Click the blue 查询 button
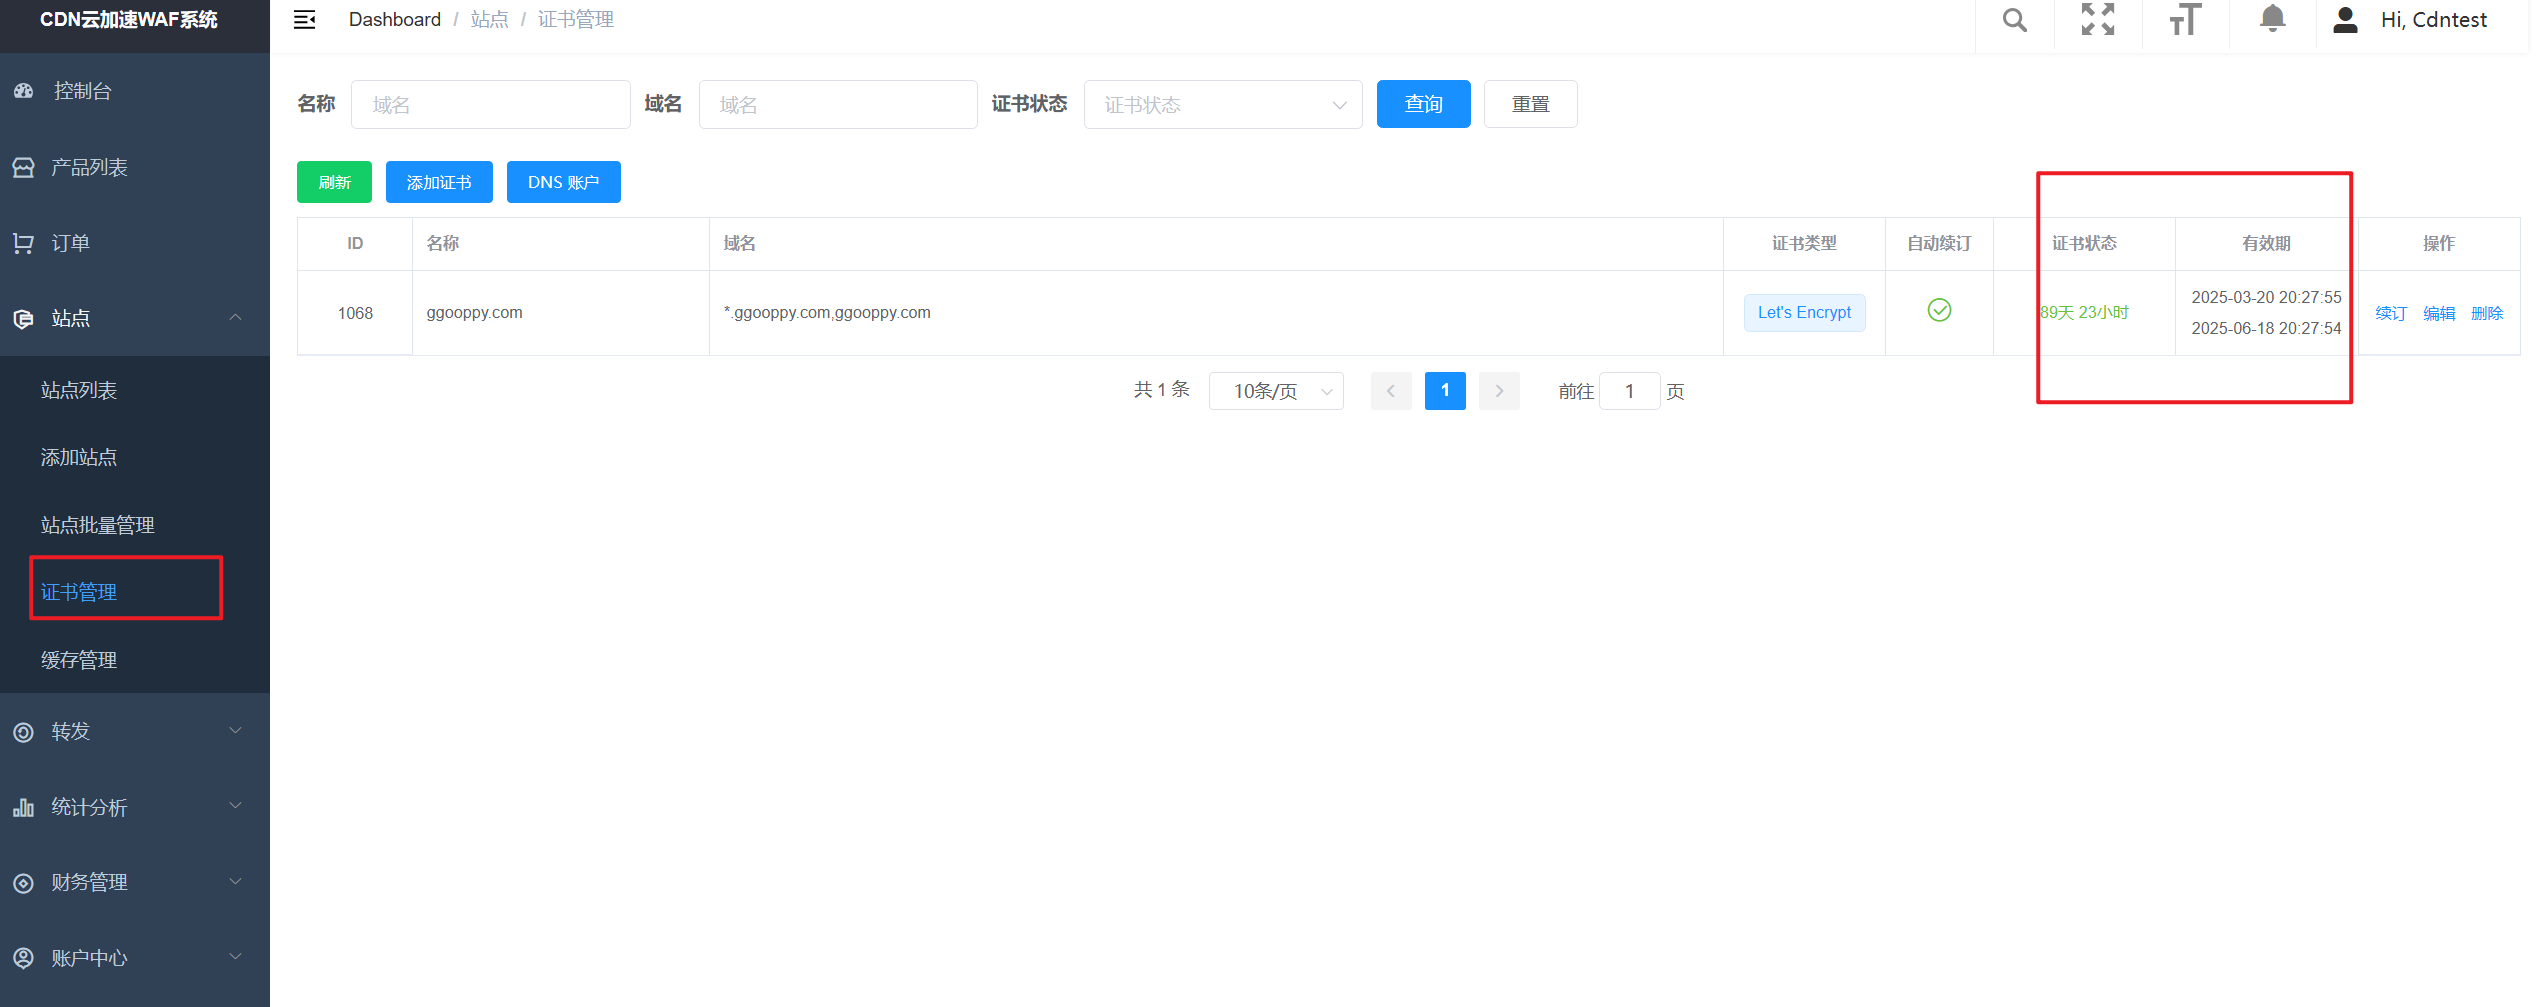2547x1007 pixels. tap(1422, 104)
